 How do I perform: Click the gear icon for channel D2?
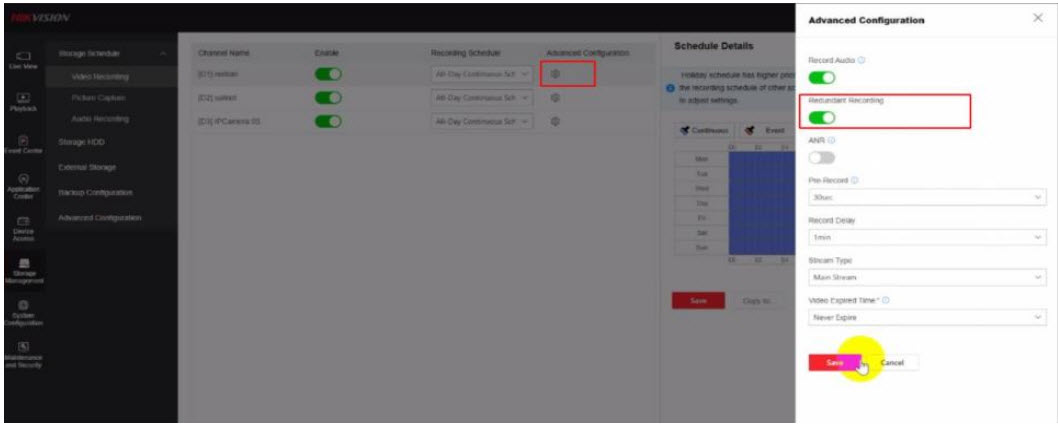pyautogui.click(x=555, y=98)
